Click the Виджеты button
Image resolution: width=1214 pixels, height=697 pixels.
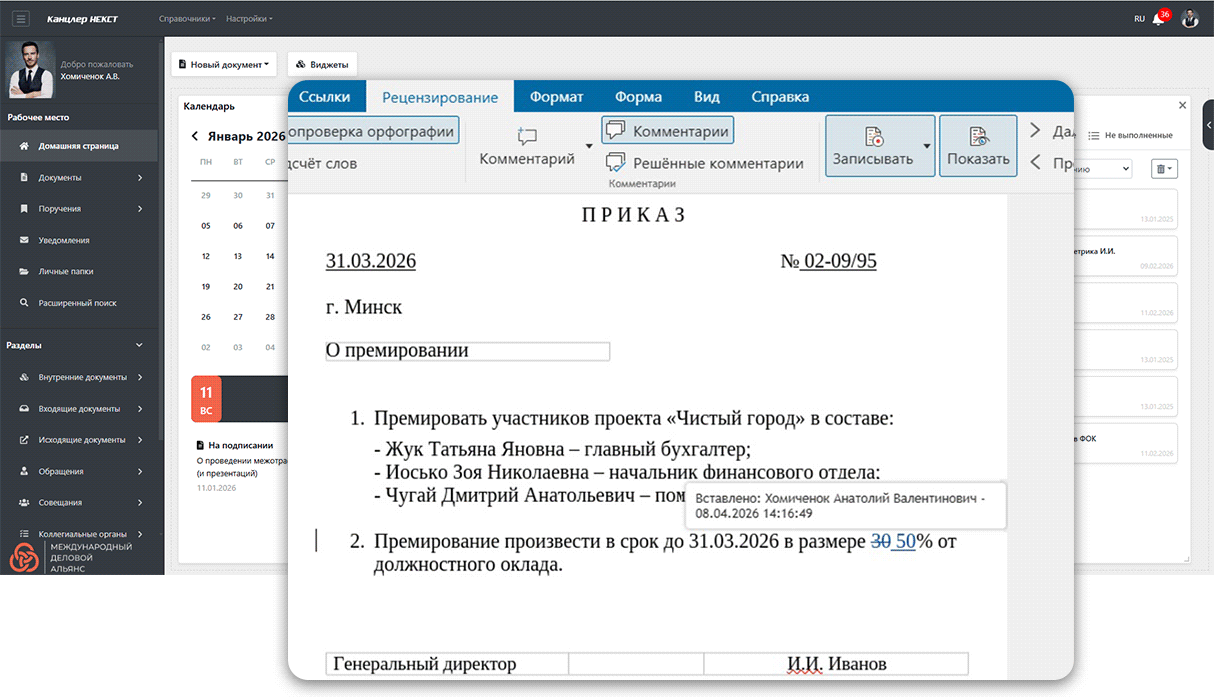321,65
